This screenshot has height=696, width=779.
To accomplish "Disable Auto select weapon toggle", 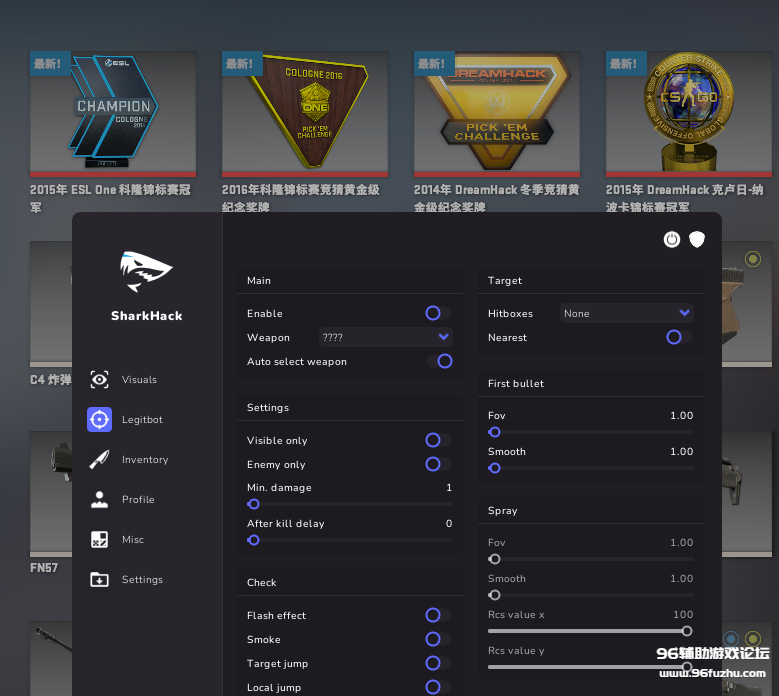I will [440, 362].
